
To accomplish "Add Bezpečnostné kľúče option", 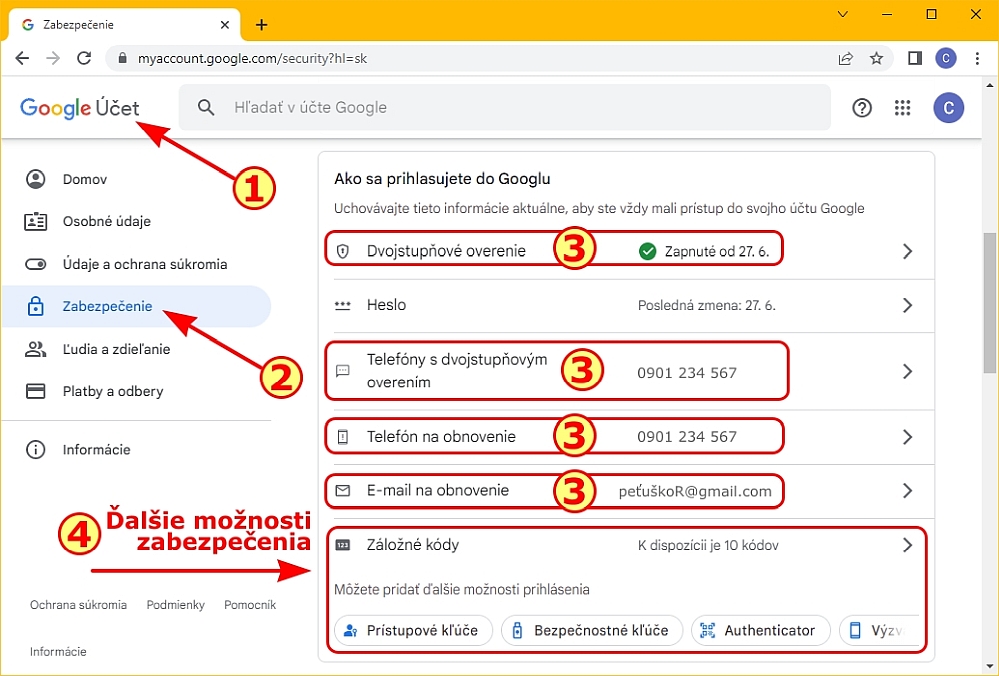I will [x=592, y=630].
